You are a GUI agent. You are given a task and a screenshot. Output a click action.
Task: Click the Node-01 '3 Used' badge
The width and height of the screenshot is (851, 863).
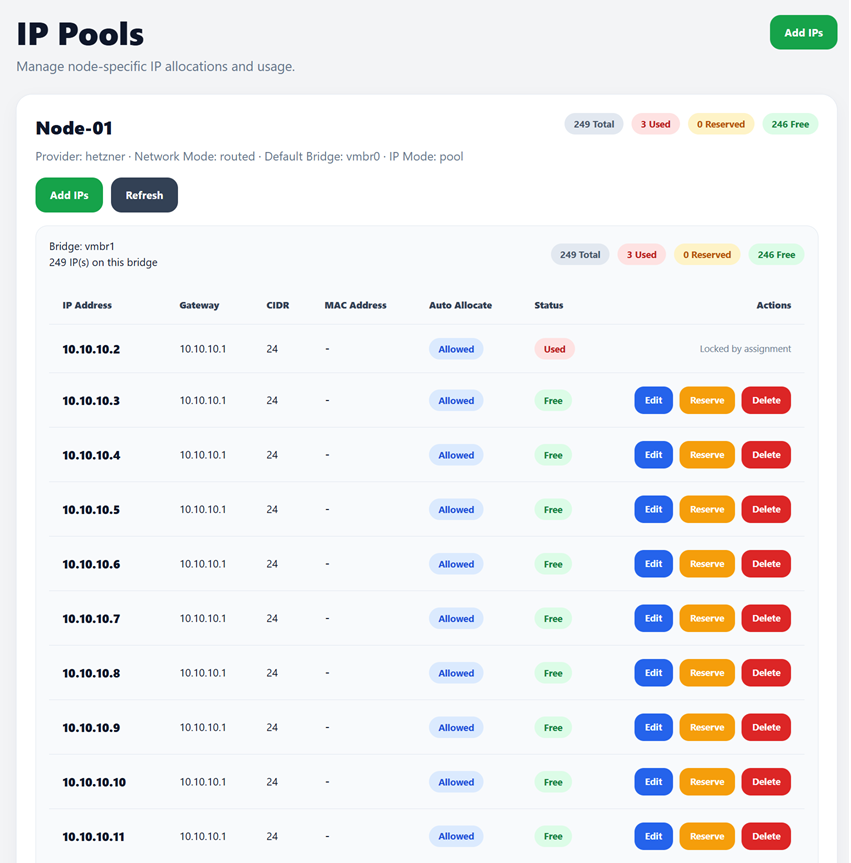[x=655, y=124]
